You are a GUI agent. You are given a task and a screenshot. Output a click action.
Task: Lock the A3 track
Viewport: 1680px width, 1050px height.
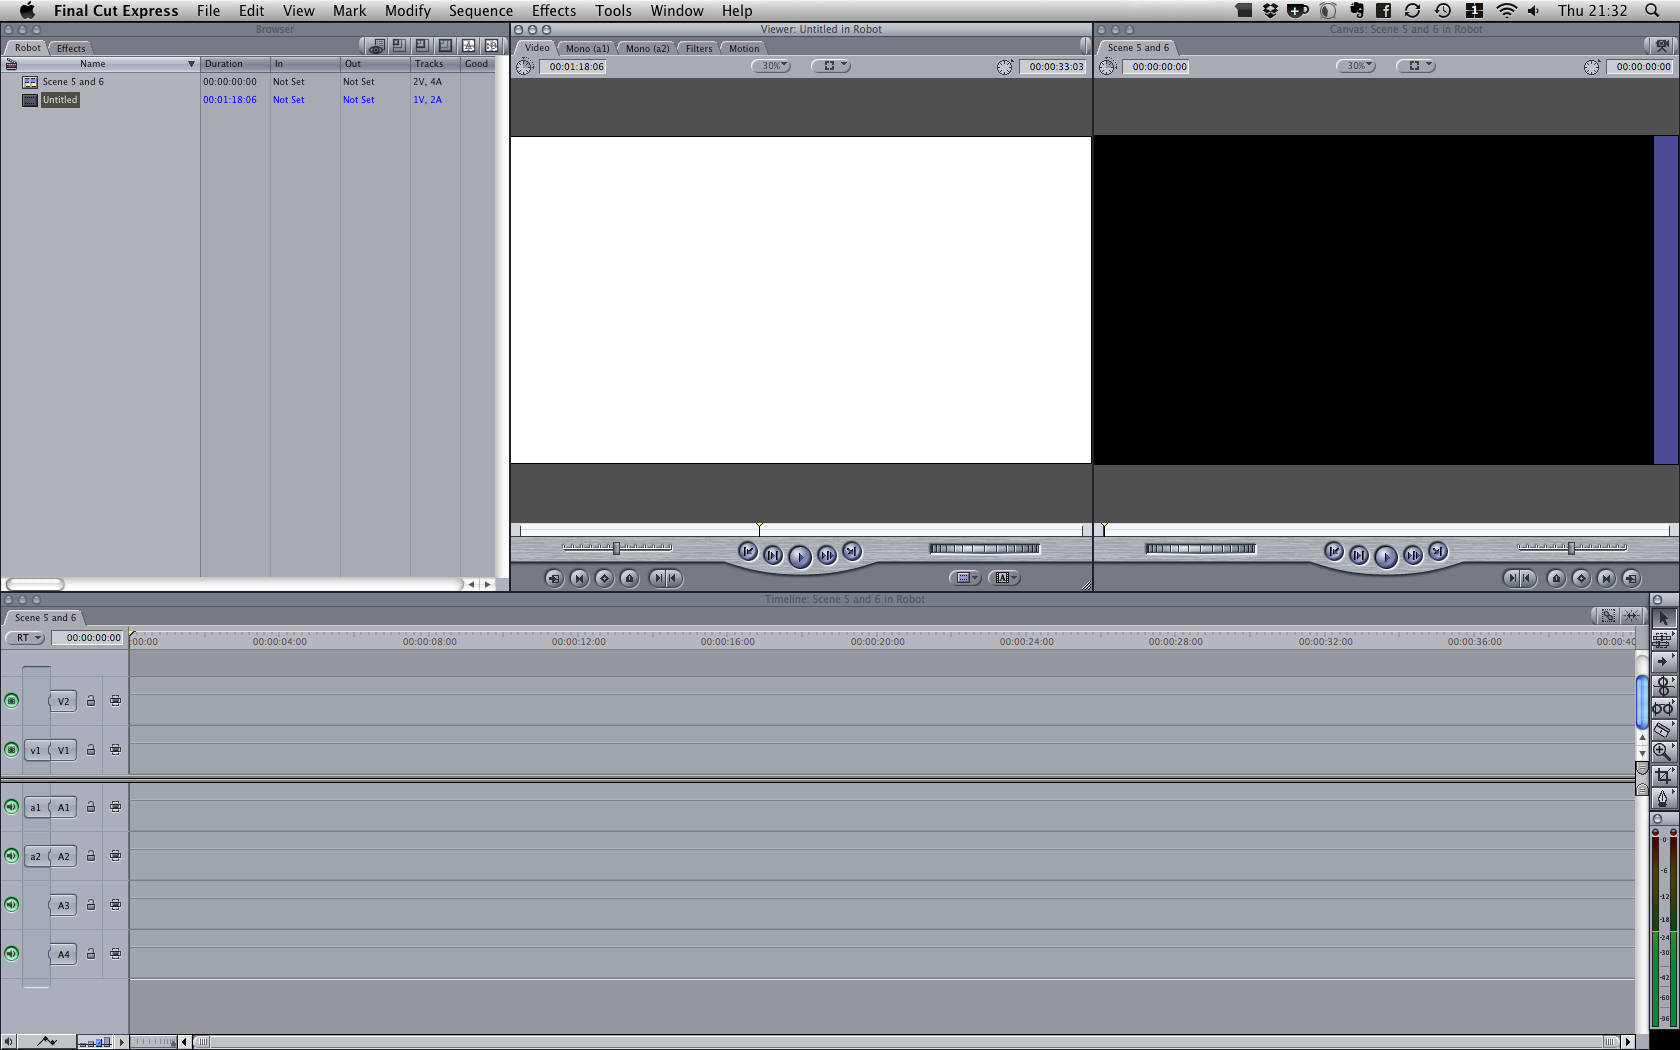91,905
